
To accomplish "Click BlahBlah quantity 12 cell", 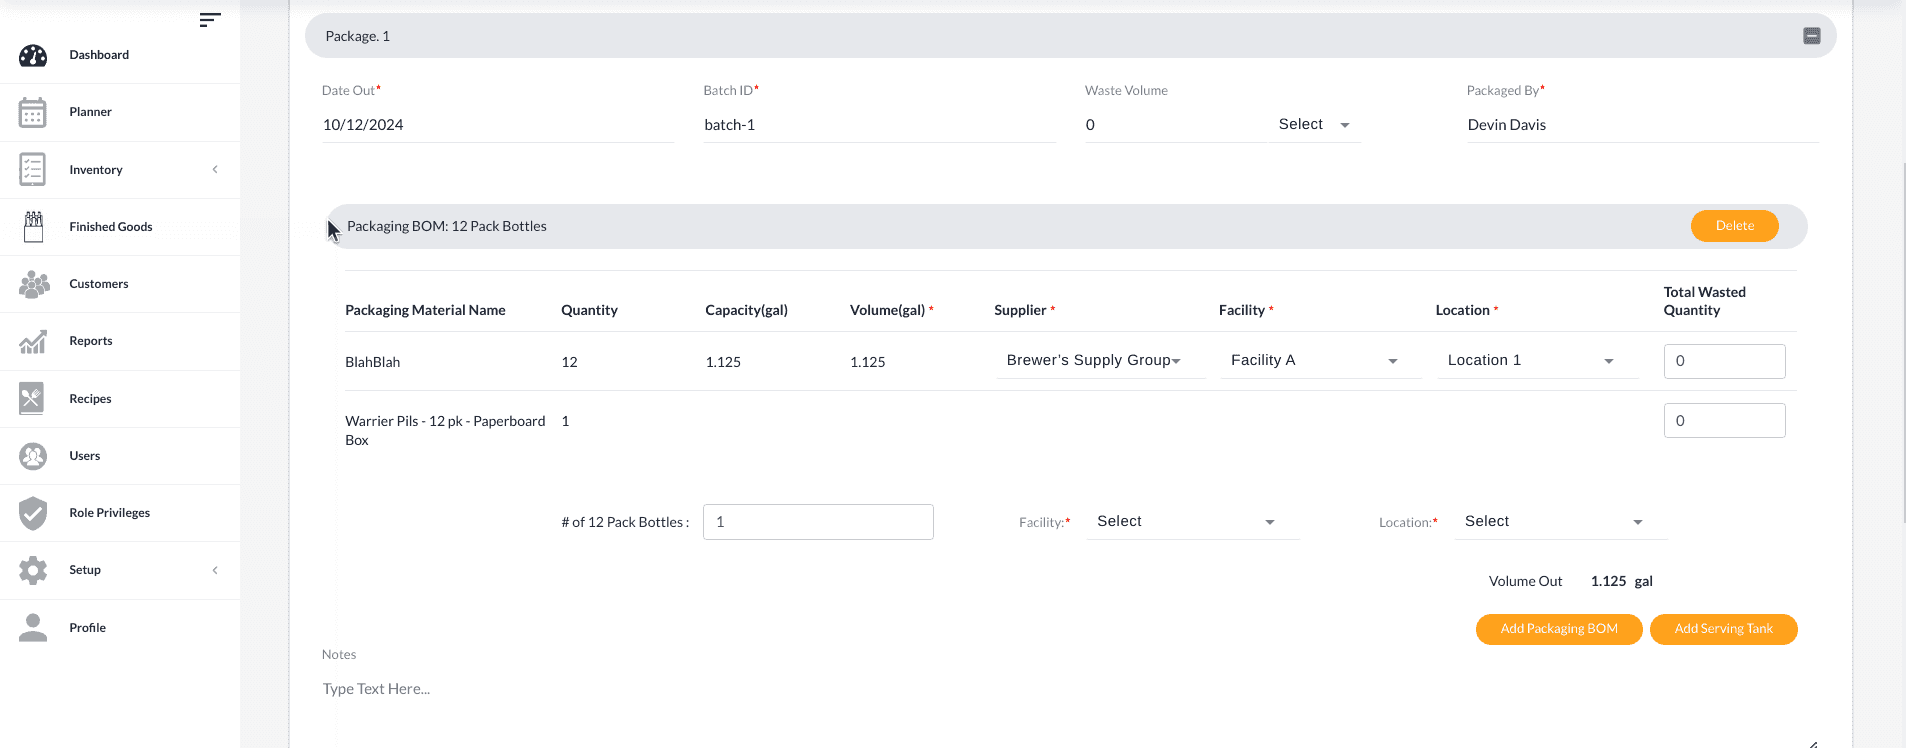I will coord(570,362).
